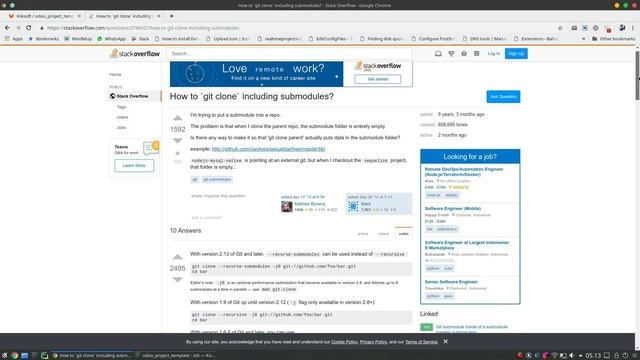Click the page vertical scrollbar thumb
Screen dimensions: 640x360
(x=637, y=75)
